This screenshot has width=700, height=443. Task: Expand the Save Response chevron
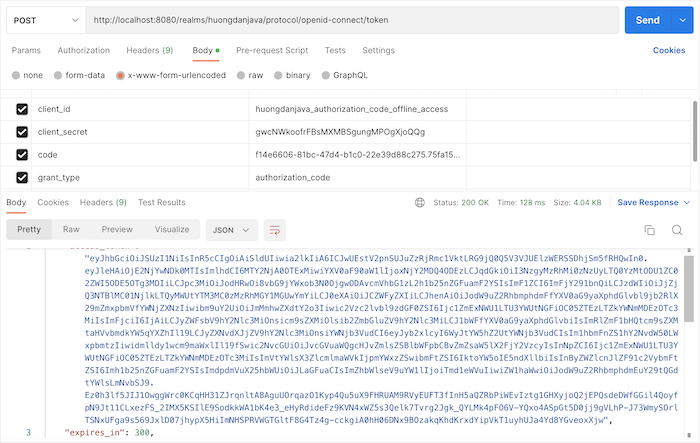tap(687, 203)
